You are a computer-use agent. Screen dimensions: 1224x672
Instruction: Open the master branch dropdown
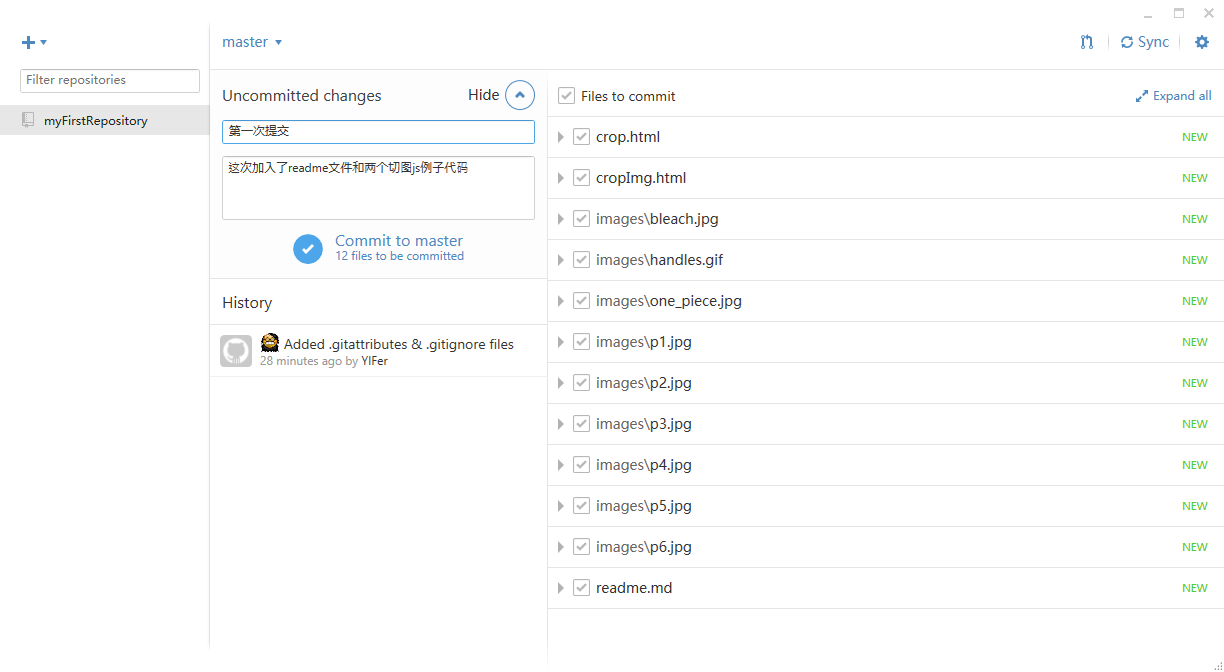[252, 42]
